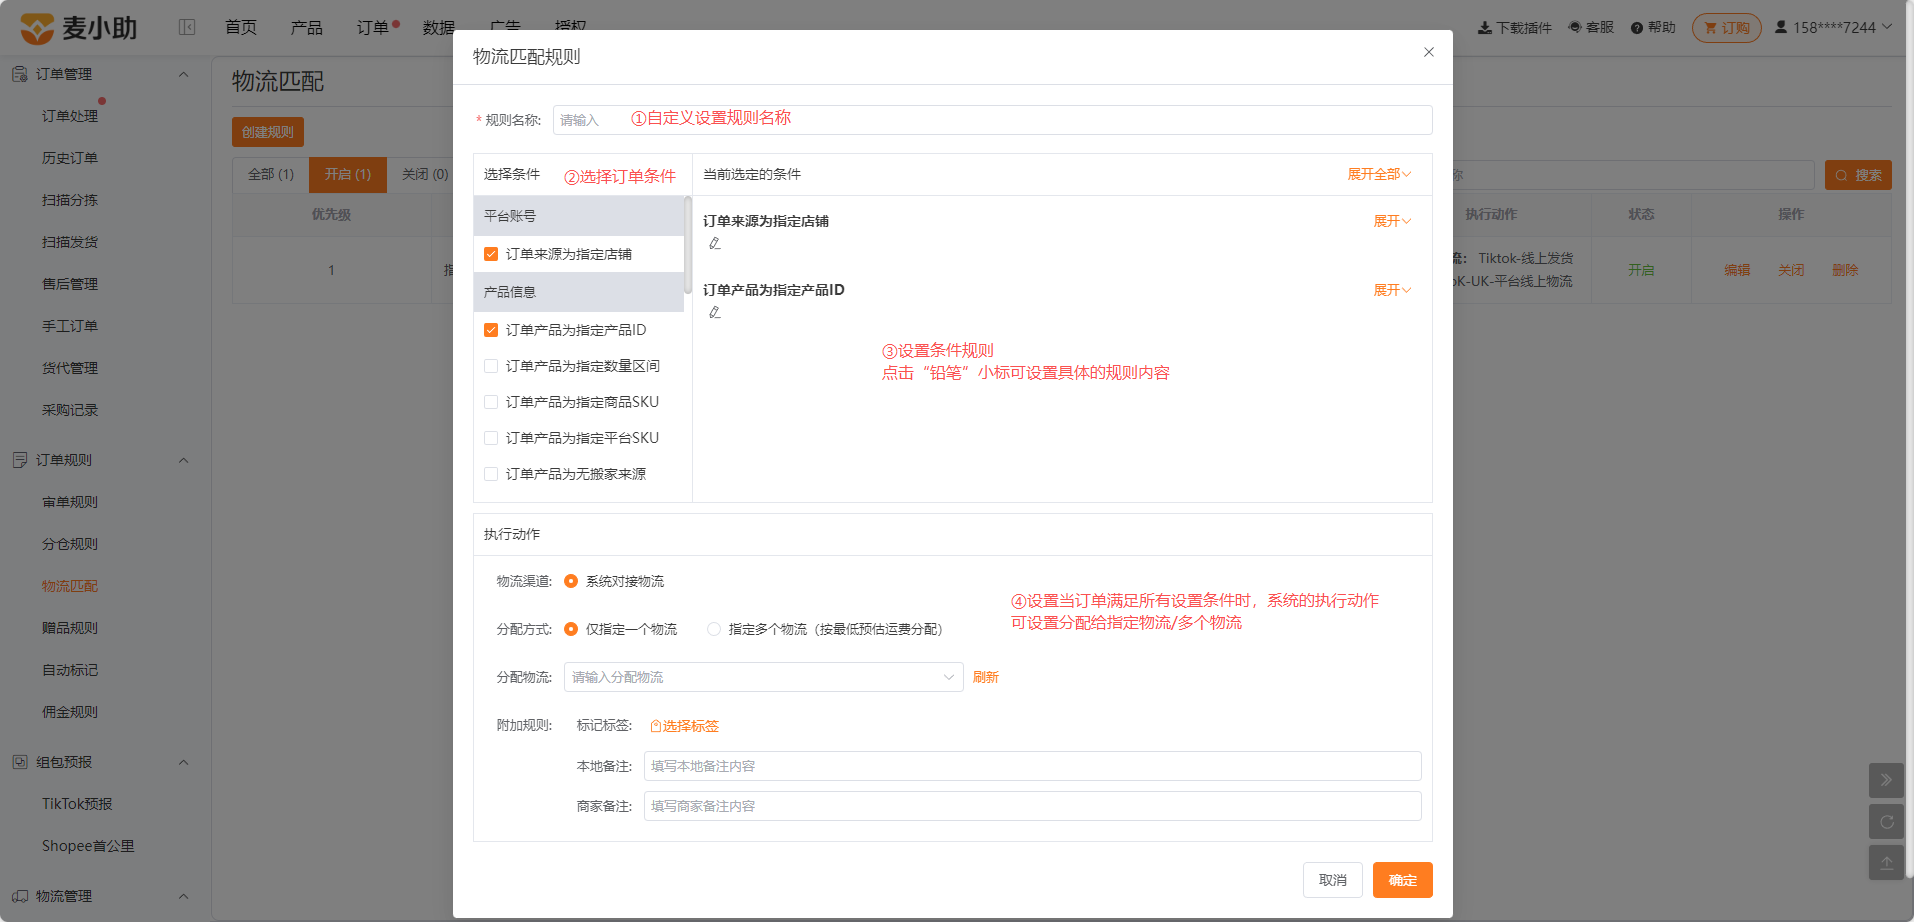Click the 组包预报 sidebar icon
1914x922 pixels.
[20, 762]
